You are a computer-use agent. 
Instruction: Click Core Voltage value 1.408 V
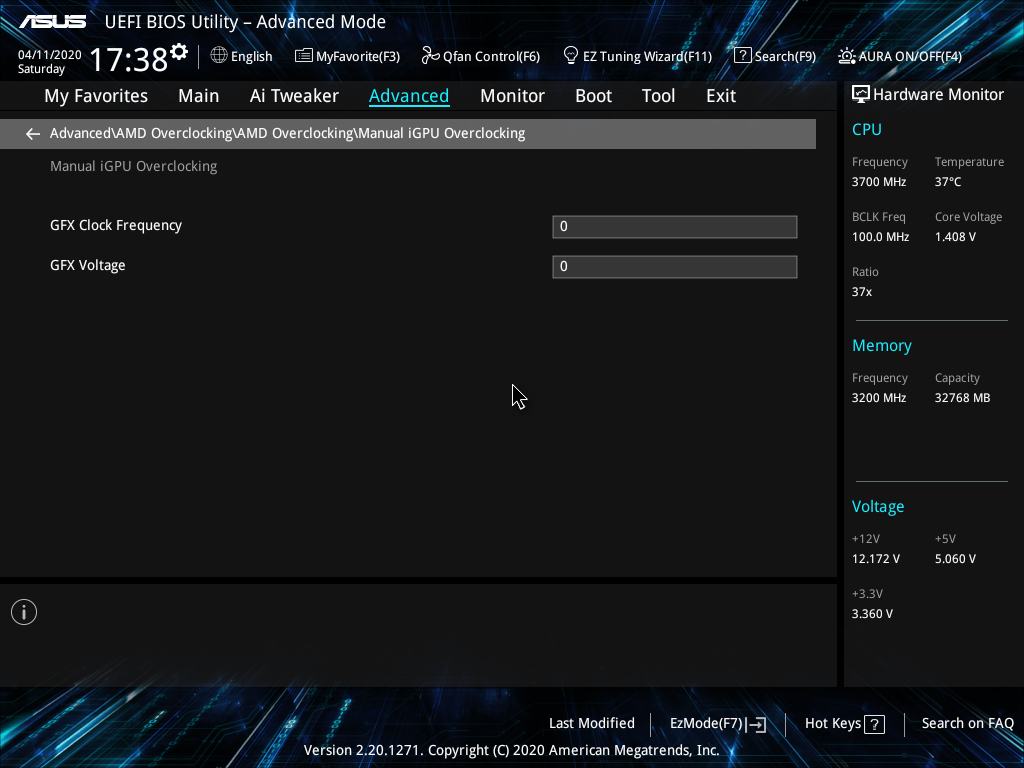[955, 236]
